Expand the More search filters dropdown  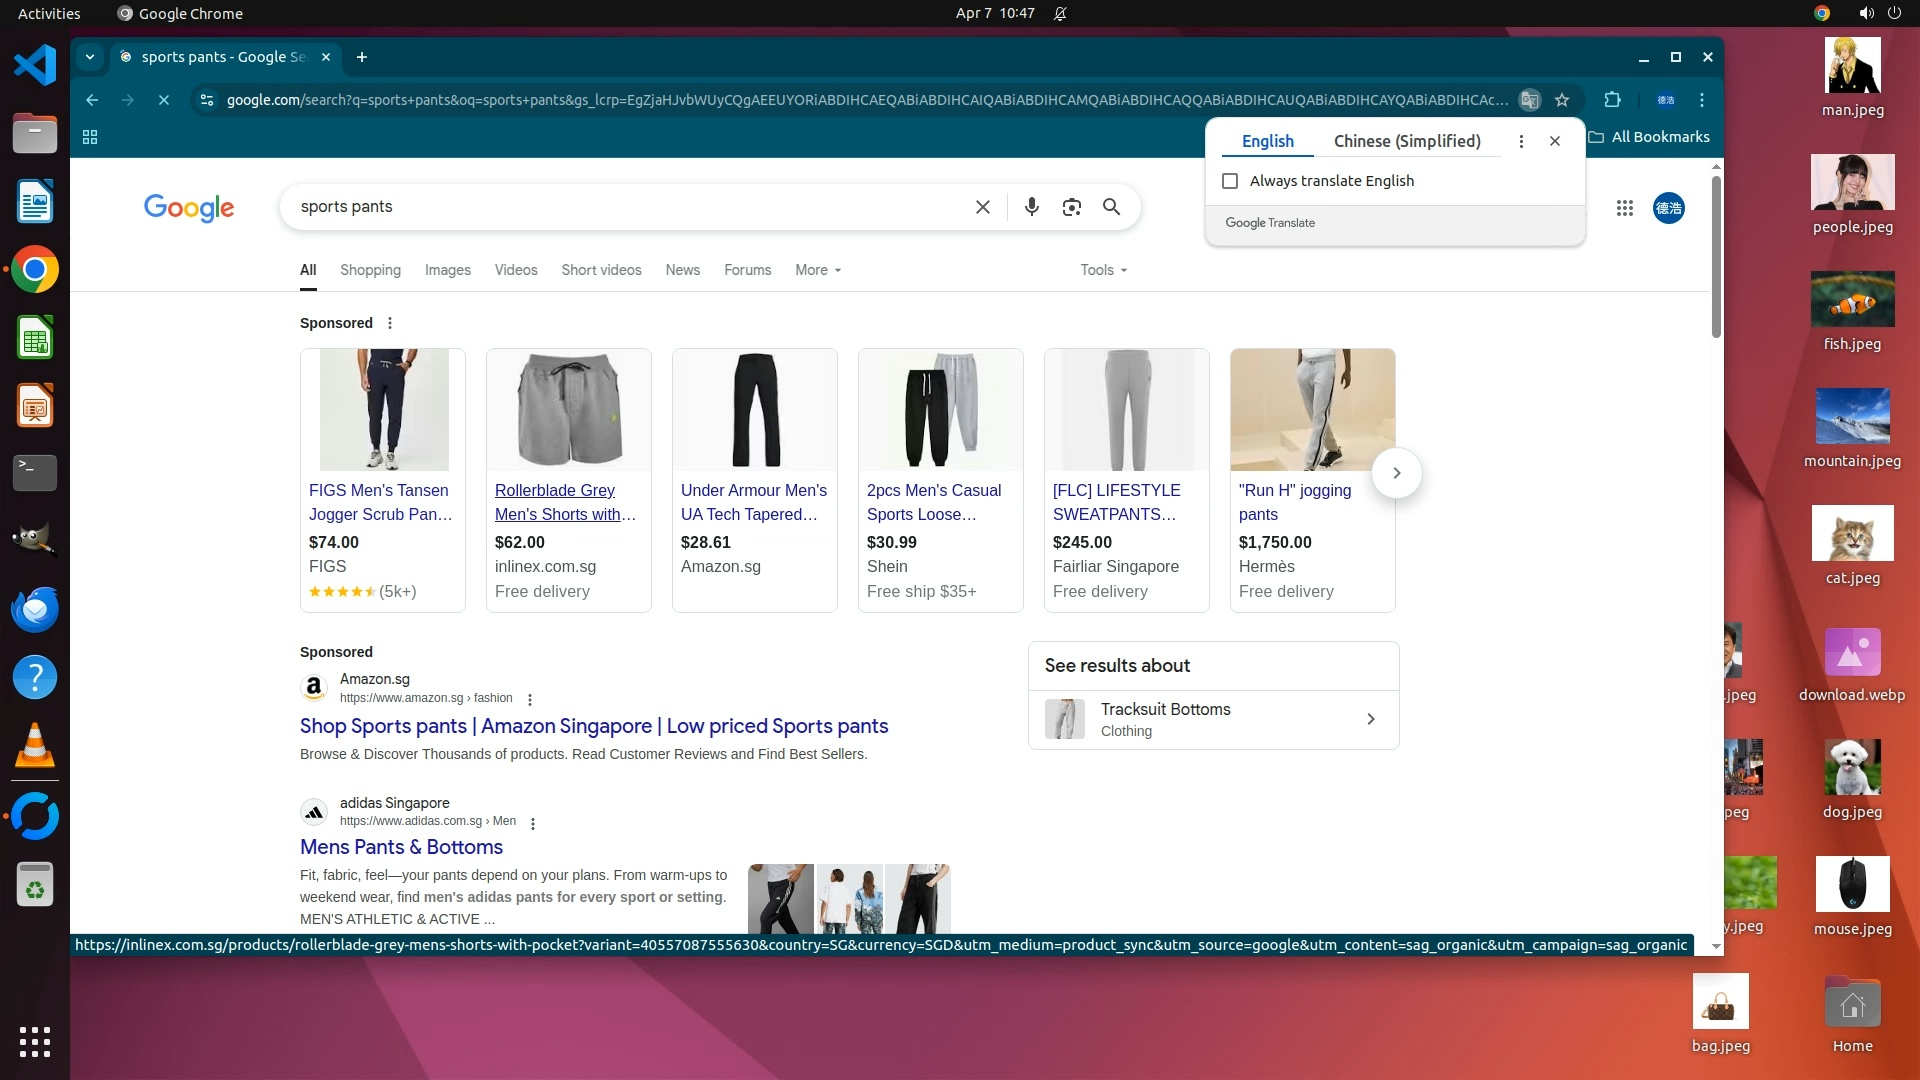pyautogui.click(x=817, y=270)
